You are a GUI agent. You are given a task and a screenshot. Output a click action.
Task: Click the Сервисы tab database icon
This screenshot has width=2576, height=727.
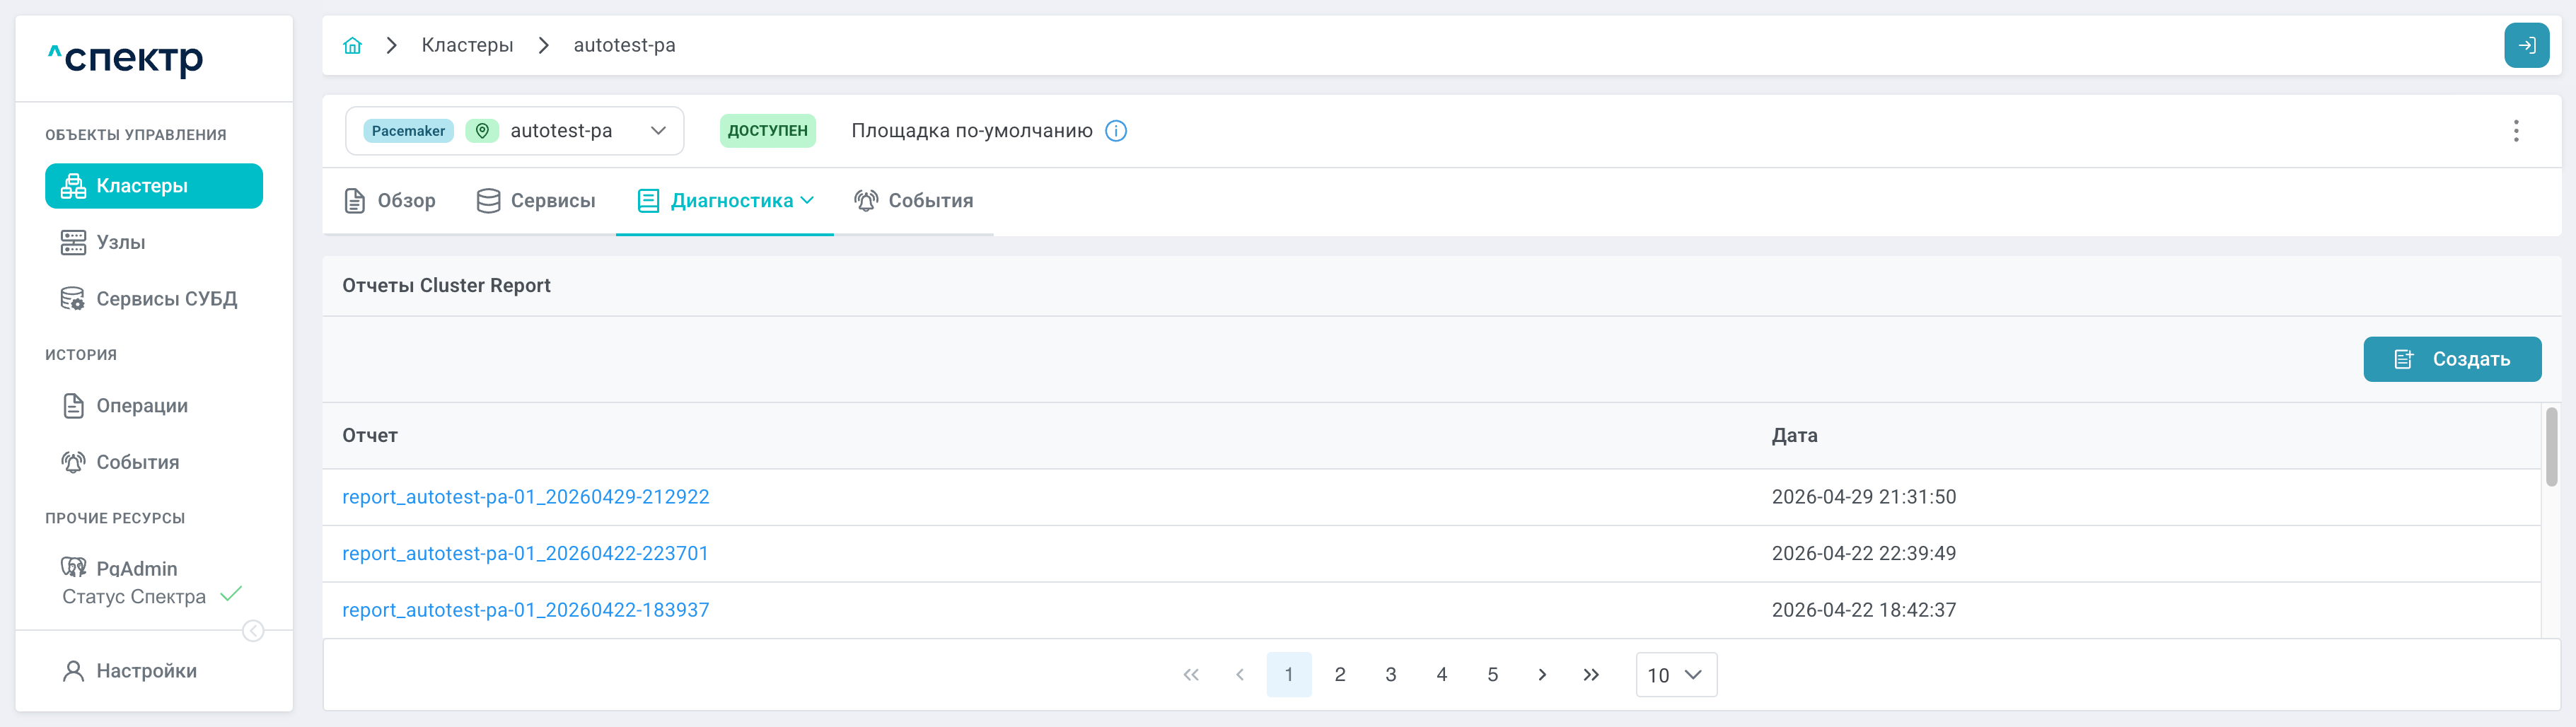pos(488,201)
